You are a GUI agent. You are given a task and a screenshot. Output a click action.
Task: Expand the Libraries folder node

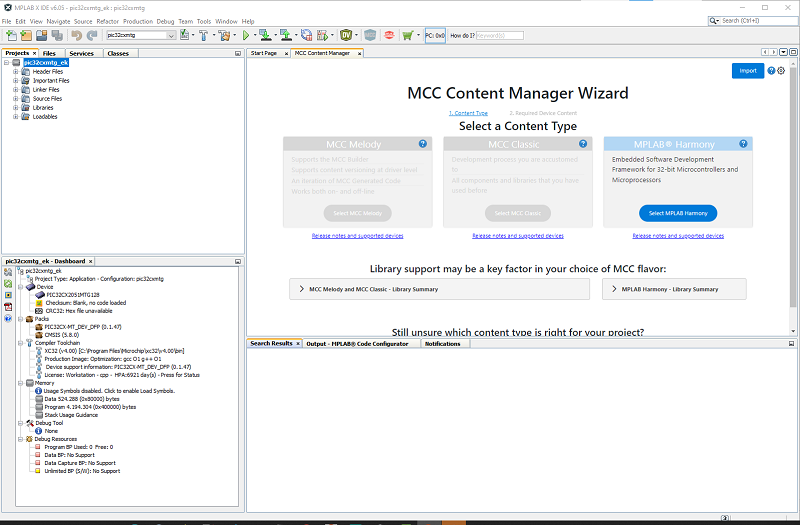pos(16,108)
